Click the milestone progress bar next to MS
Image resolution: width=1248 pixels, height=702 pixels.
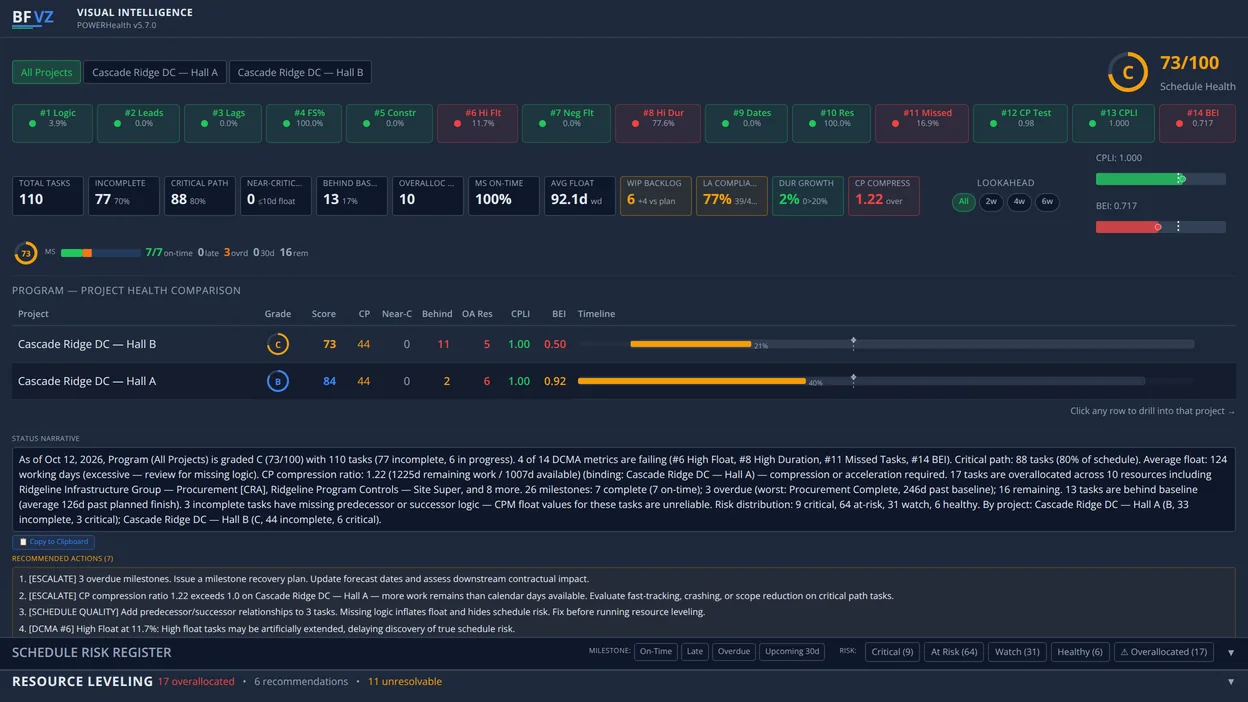100,253
